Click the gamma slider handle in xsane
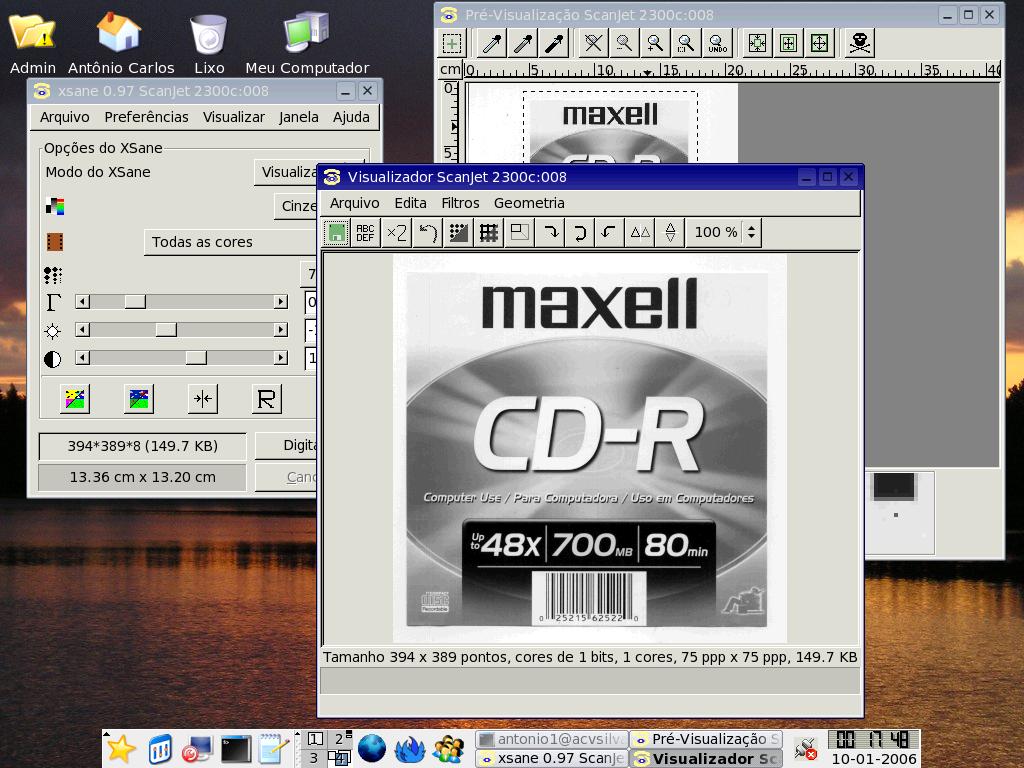 tap(135, 302)
